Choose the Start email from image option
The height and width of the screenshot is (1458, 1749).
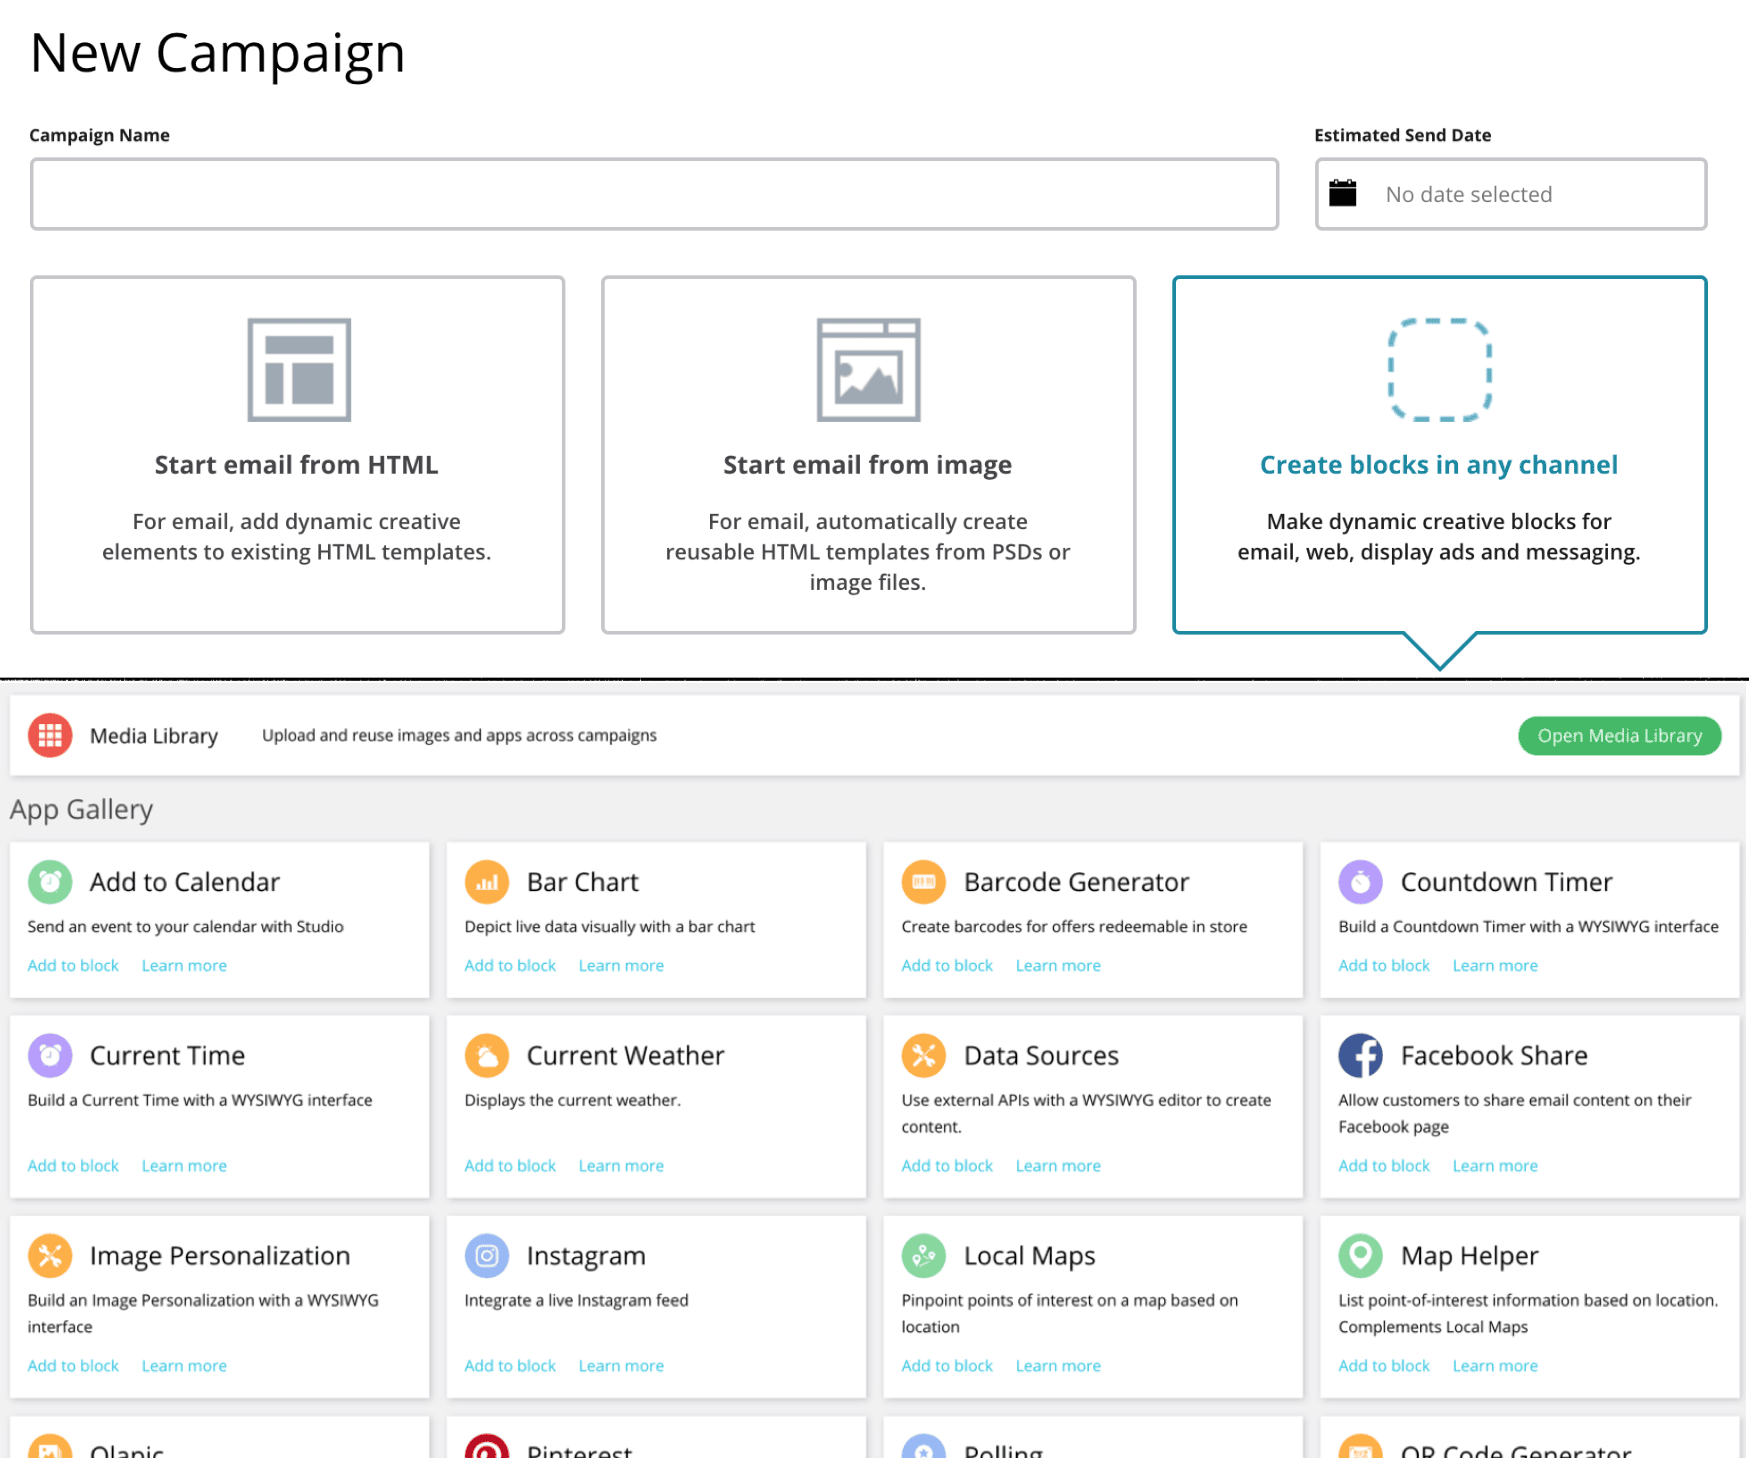click(x=868, y=455)
